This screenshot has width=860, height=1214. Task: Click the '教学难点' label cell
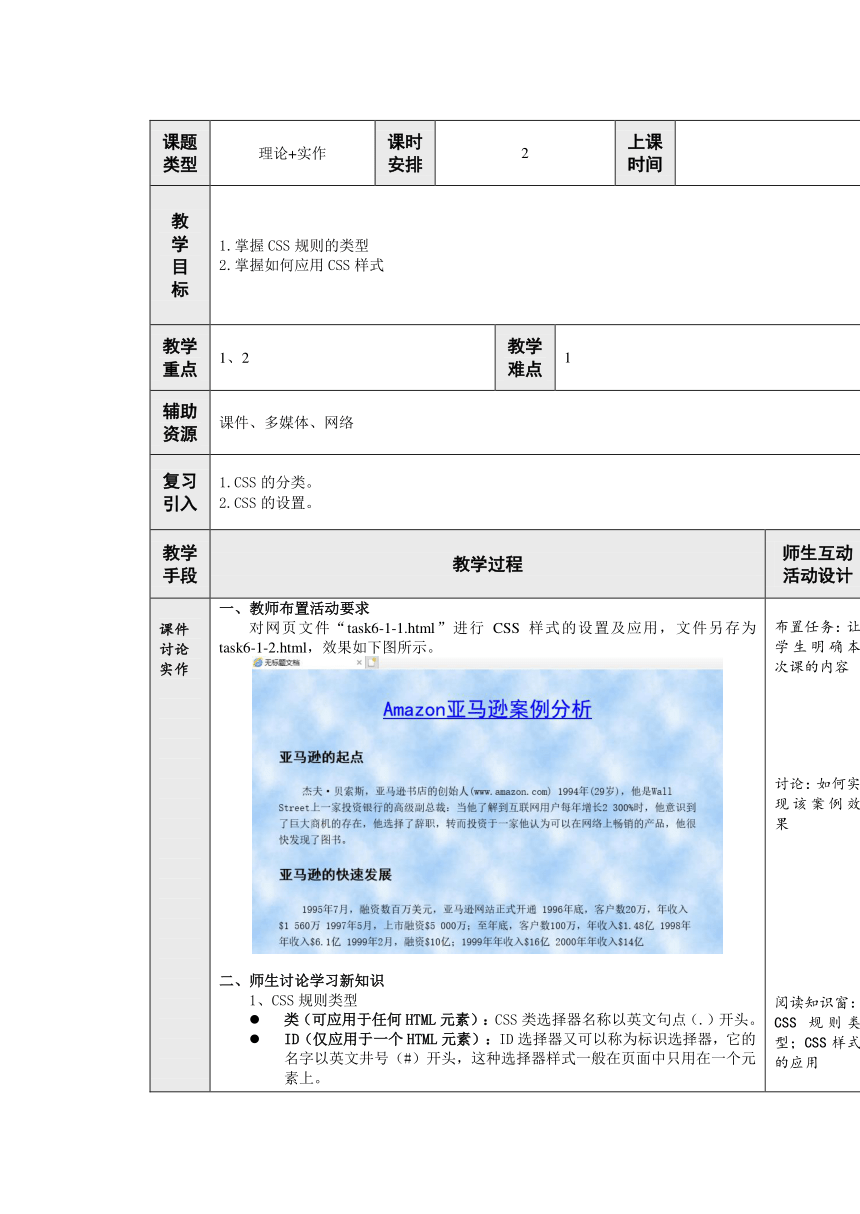(525, 358)
